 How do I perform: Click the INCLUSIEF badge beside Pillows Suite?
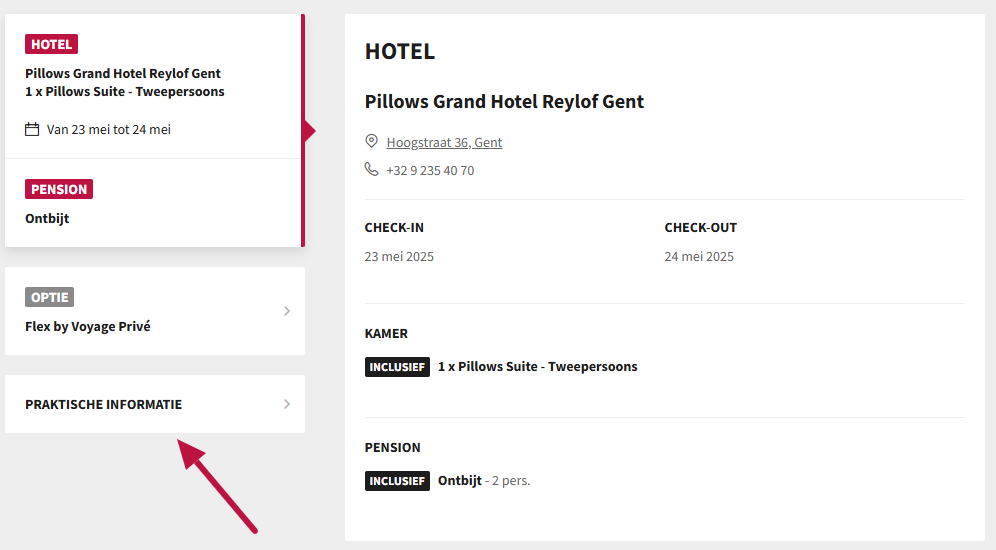[397, 367]
